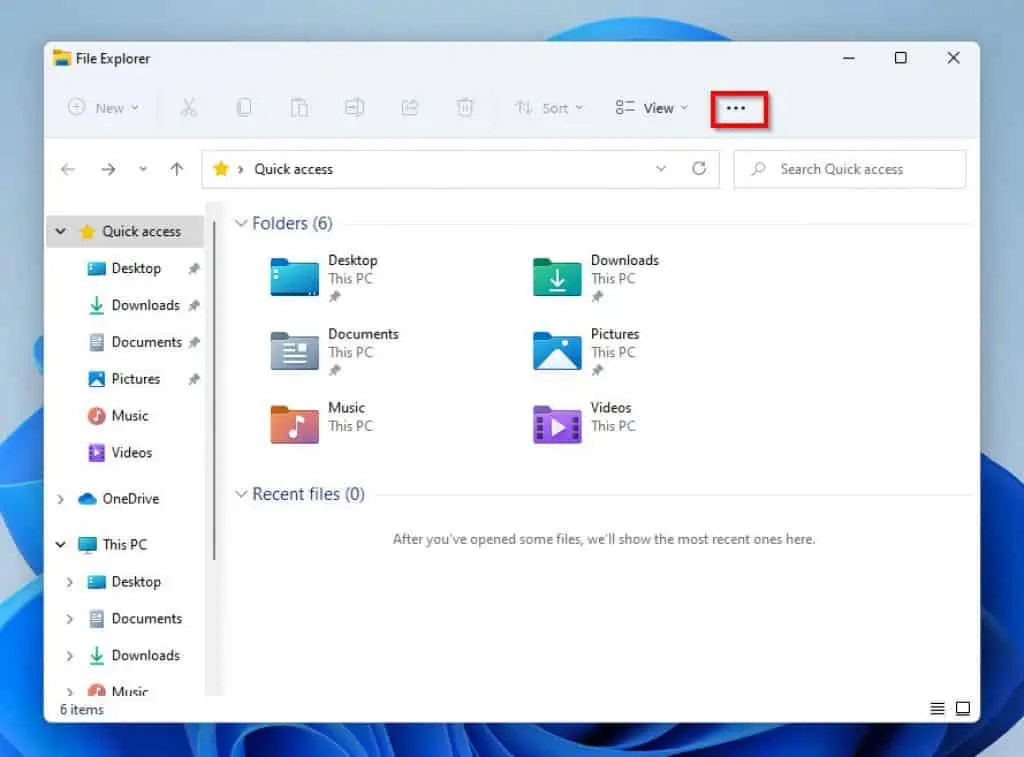The height and width of the screenshot is (757, 1024).
Task: Go up one directory level
Action: (x=176, y=169)
